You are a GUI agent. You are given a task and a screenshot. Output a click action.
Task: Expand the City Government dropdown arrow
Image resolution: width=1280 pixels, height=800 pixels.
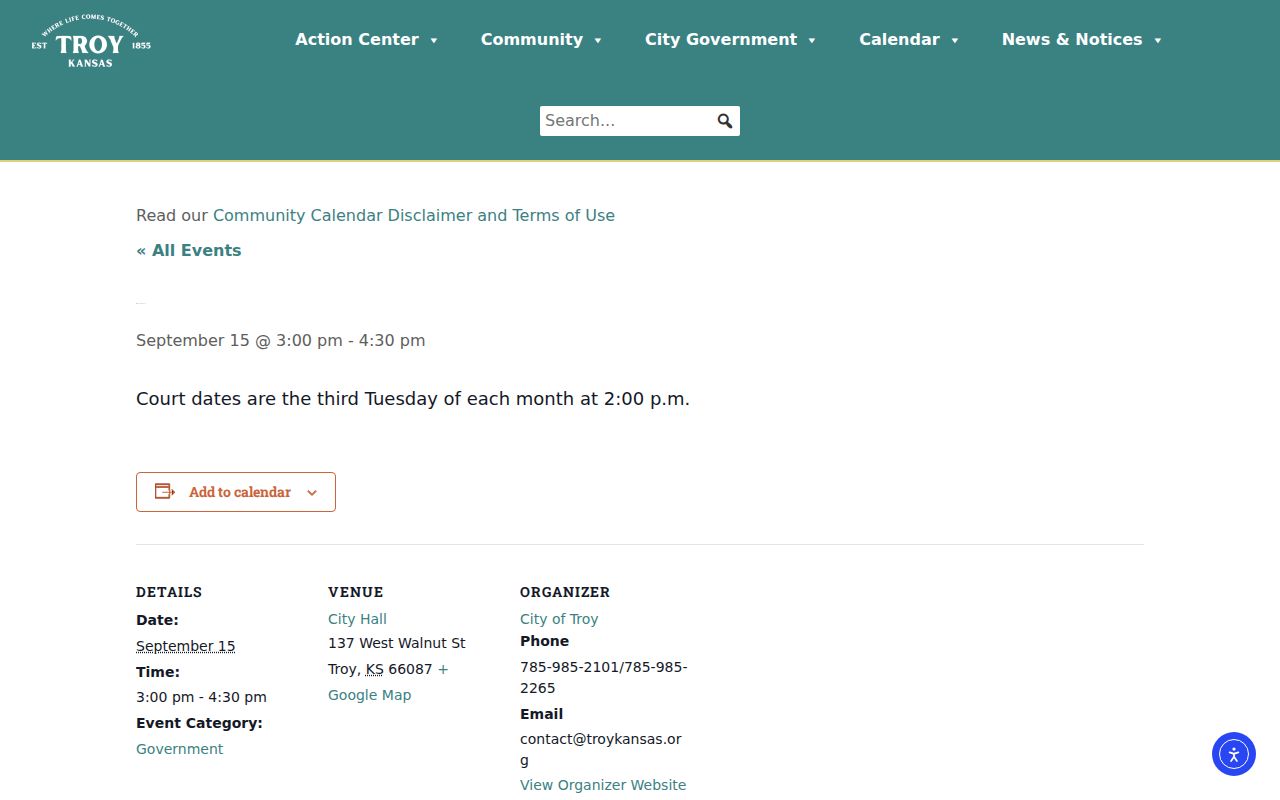point(812,40)
